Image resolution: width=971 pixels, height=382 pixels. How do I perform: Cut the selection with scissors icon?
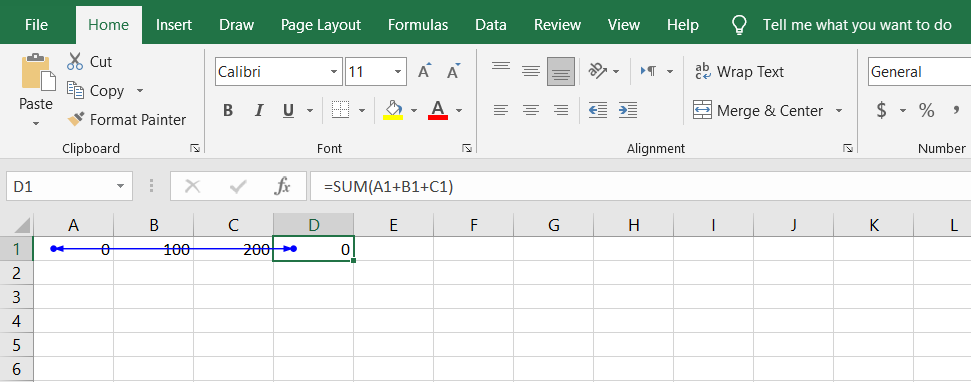click(75, 61)
